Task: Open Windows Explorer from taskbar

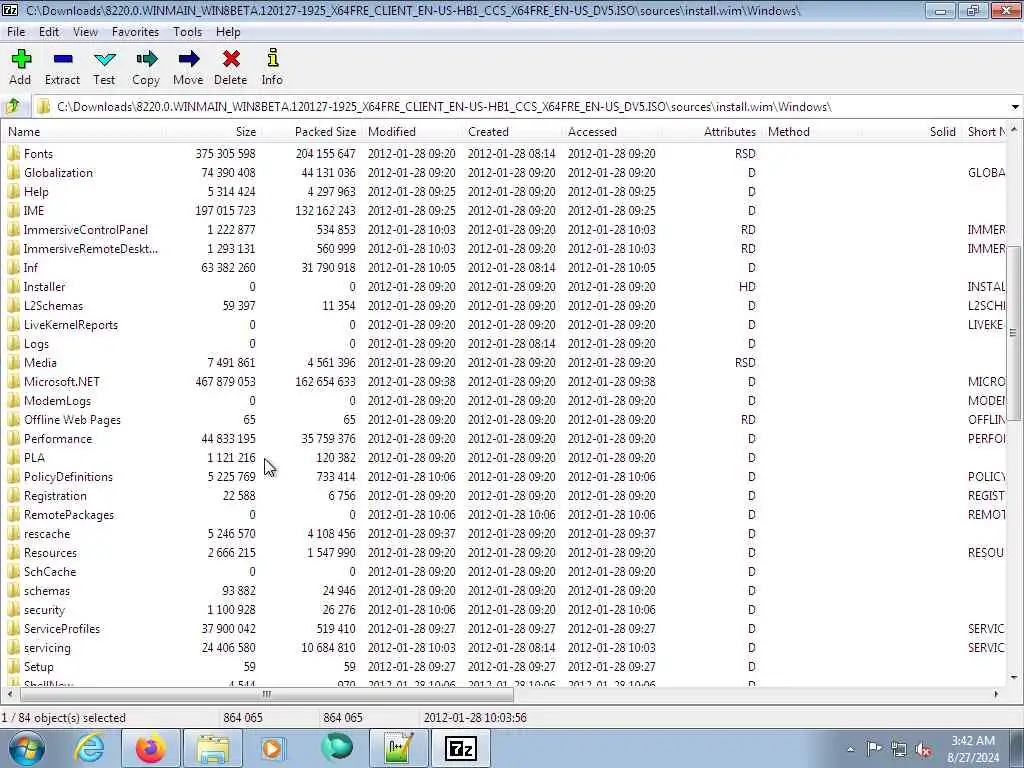Action: tap(213, 748)
